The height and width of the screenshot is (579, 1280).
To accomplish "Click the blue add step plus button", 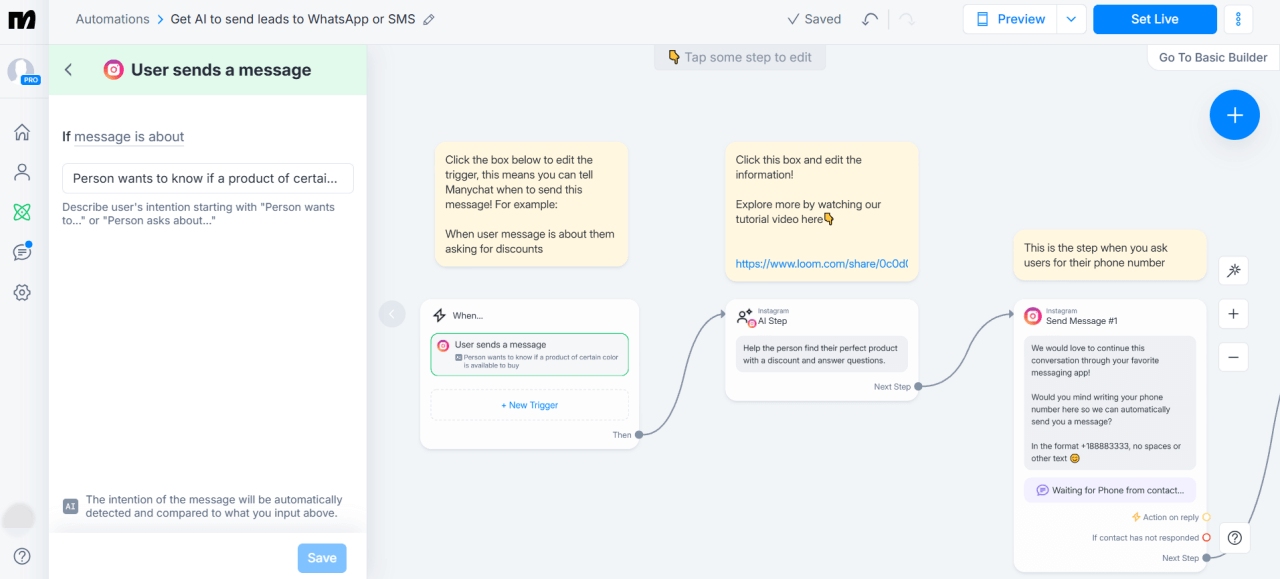I will tap(1234, 115).
